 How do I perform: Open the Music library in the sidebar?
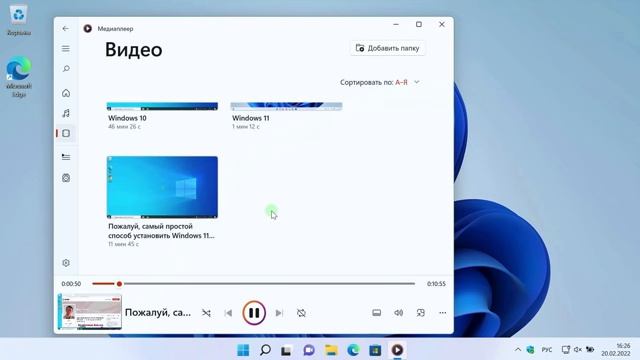(66, 113)
